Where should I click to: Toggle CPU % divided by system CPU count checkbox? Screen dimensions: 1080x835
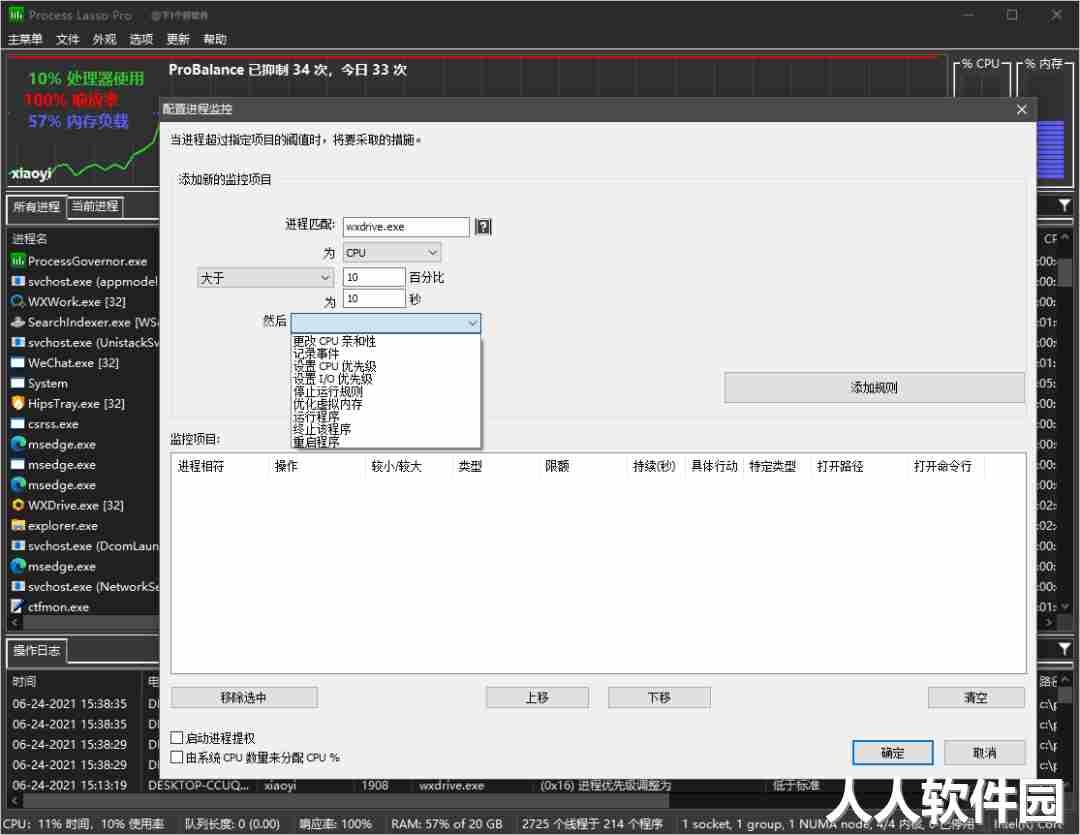click(177, 757)
